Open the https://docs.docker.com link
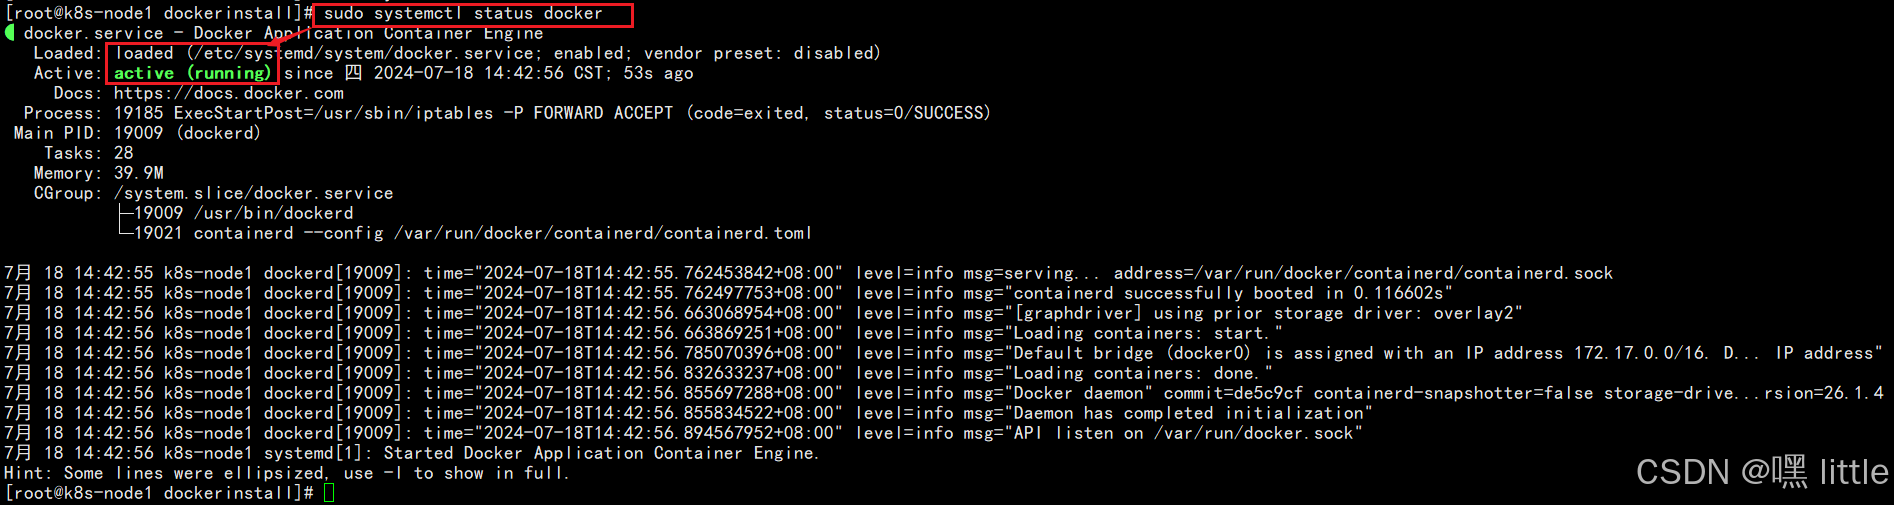Image resolution: width=1894 pixels, height=505 pixels. pos(228,93)
